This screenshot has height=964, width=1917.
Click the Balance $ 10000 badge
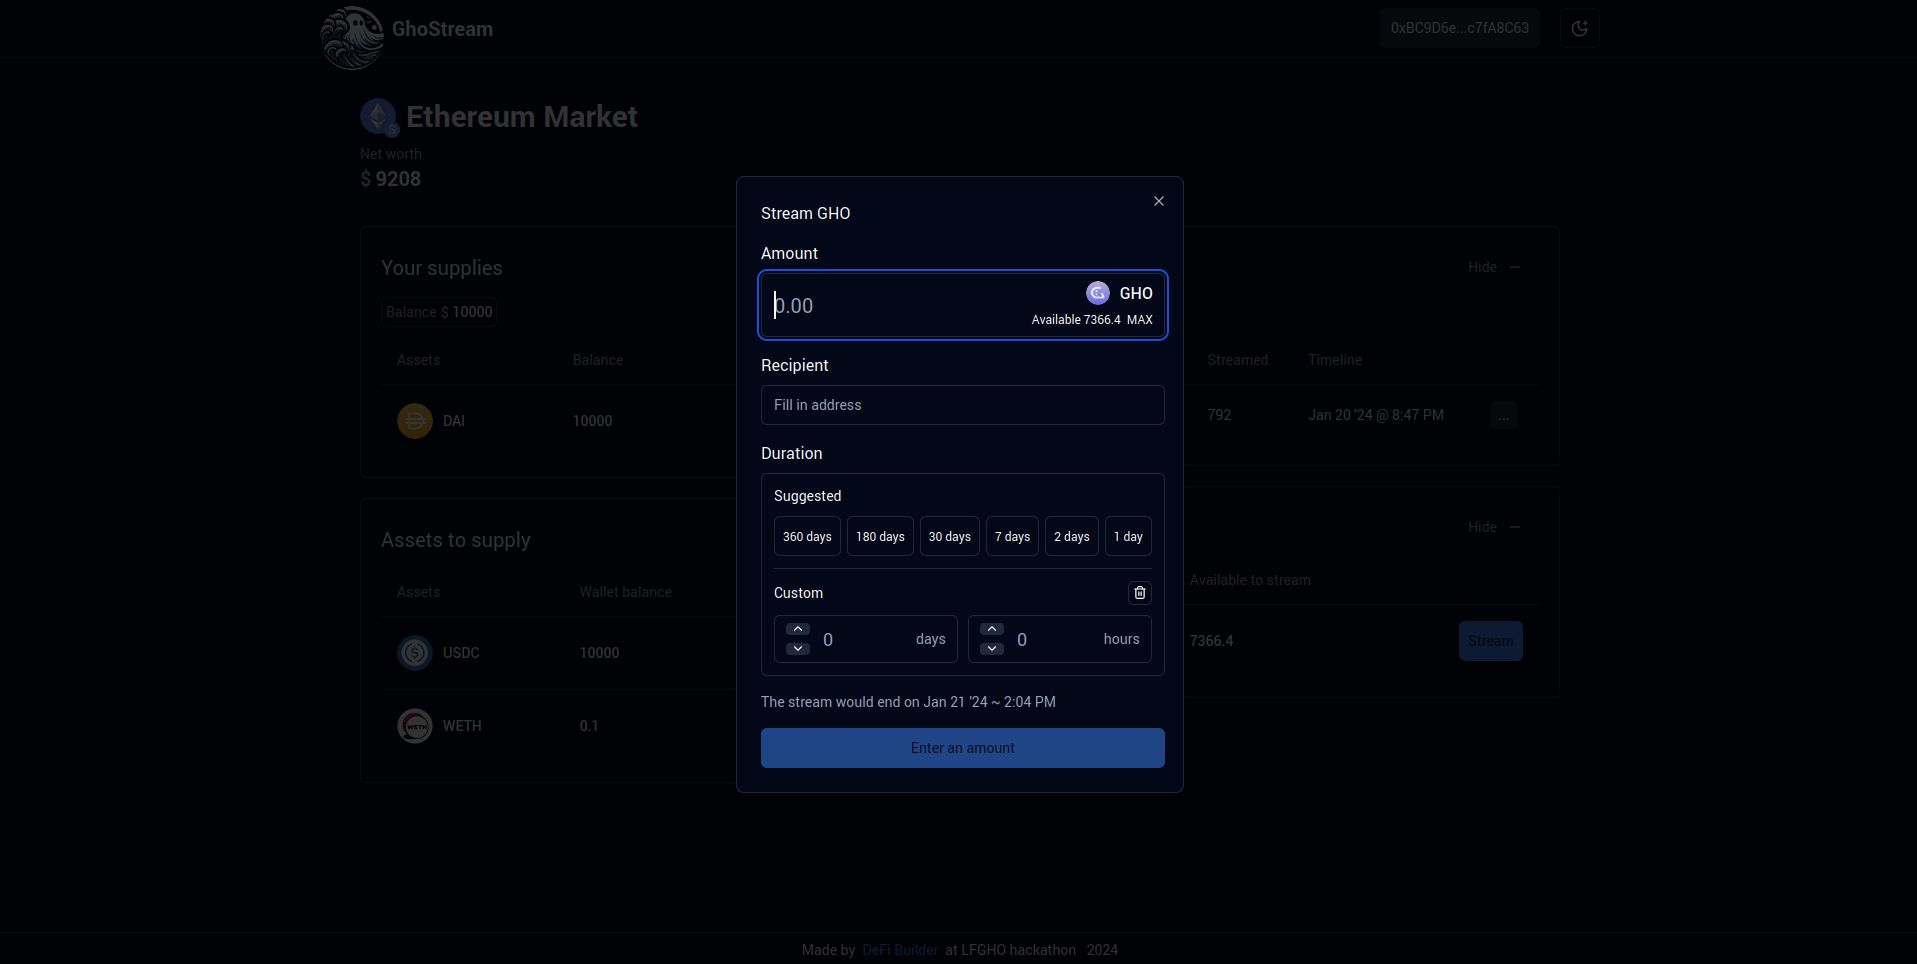click(439, 312)
